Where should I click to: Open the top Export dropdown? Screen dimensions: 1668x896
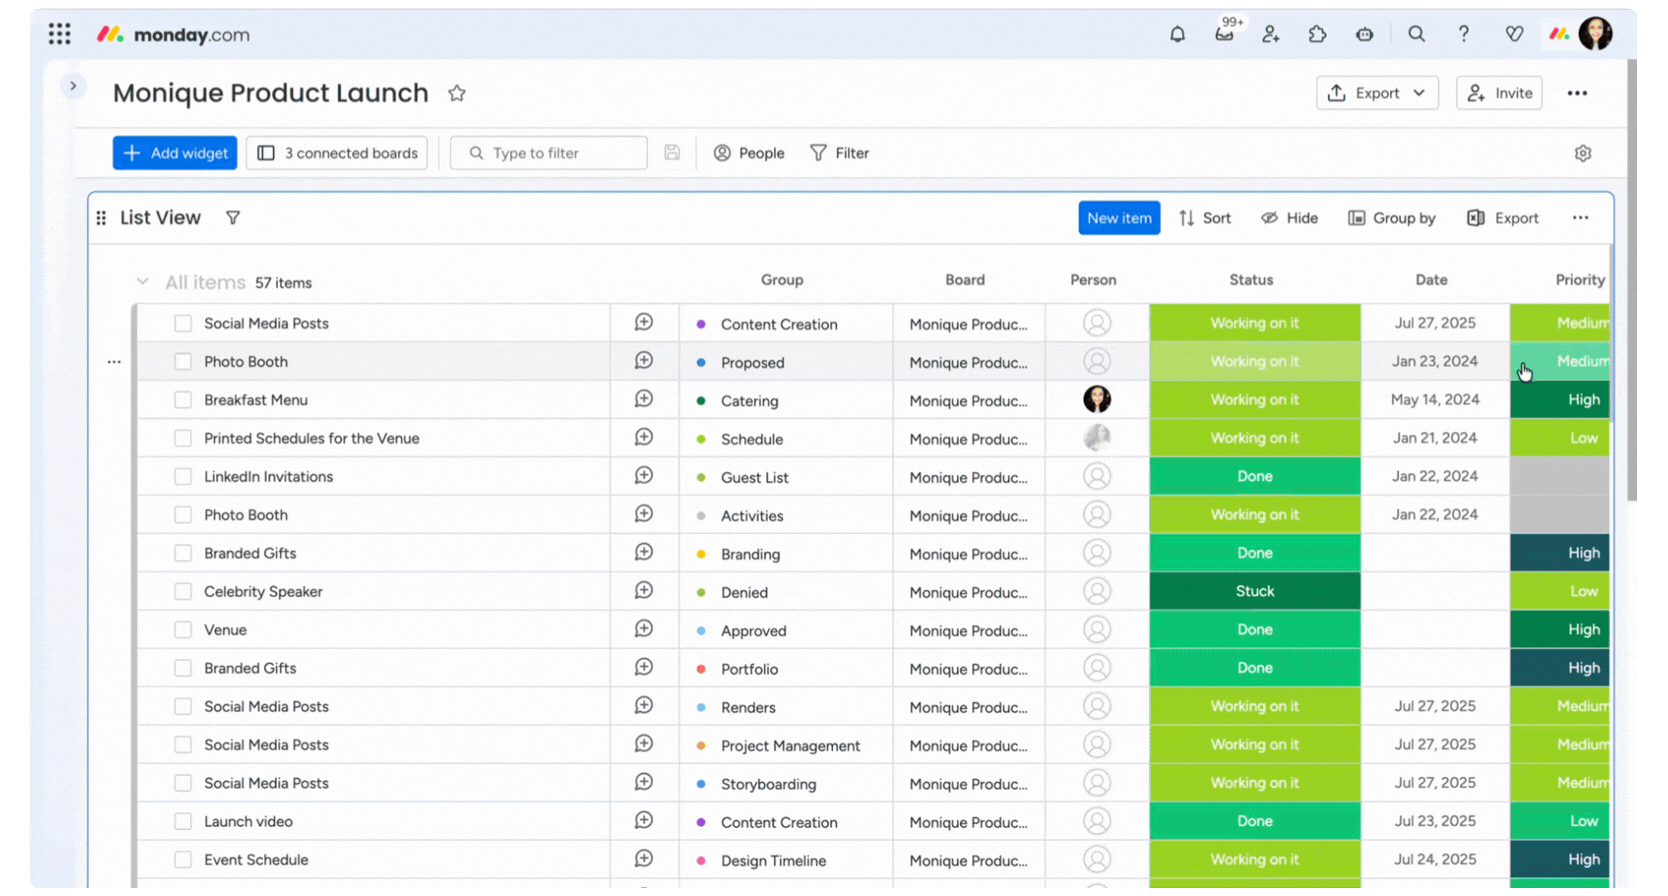1376,93
